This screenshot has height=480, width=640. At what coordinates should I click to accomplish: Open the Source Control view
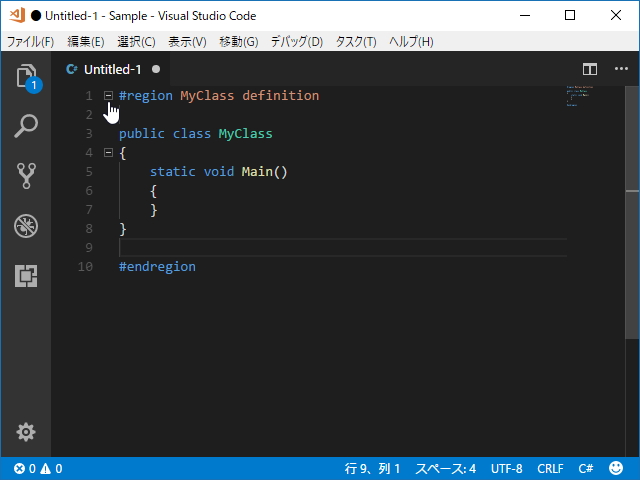(26, 176)
